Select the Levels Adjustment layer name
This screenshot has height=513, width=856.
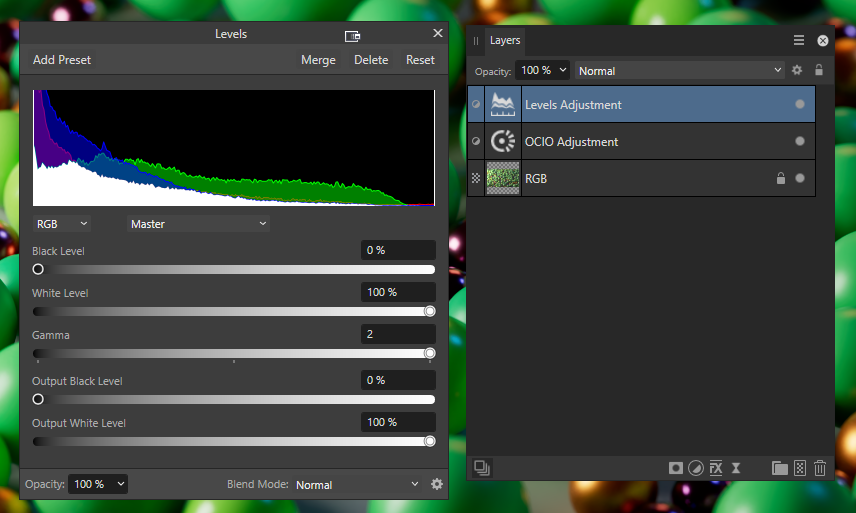(573, 105)
